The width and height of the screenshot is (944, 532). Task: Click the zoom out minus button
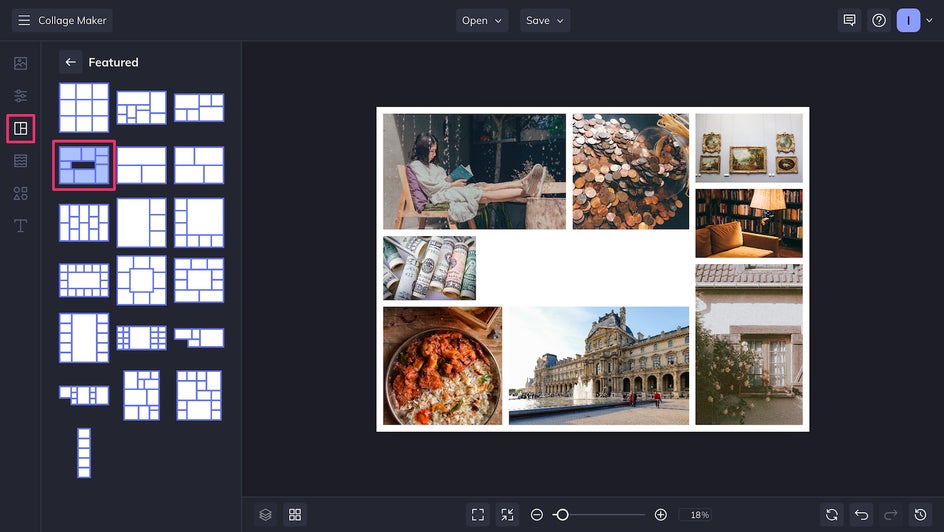tap(537, 514)
